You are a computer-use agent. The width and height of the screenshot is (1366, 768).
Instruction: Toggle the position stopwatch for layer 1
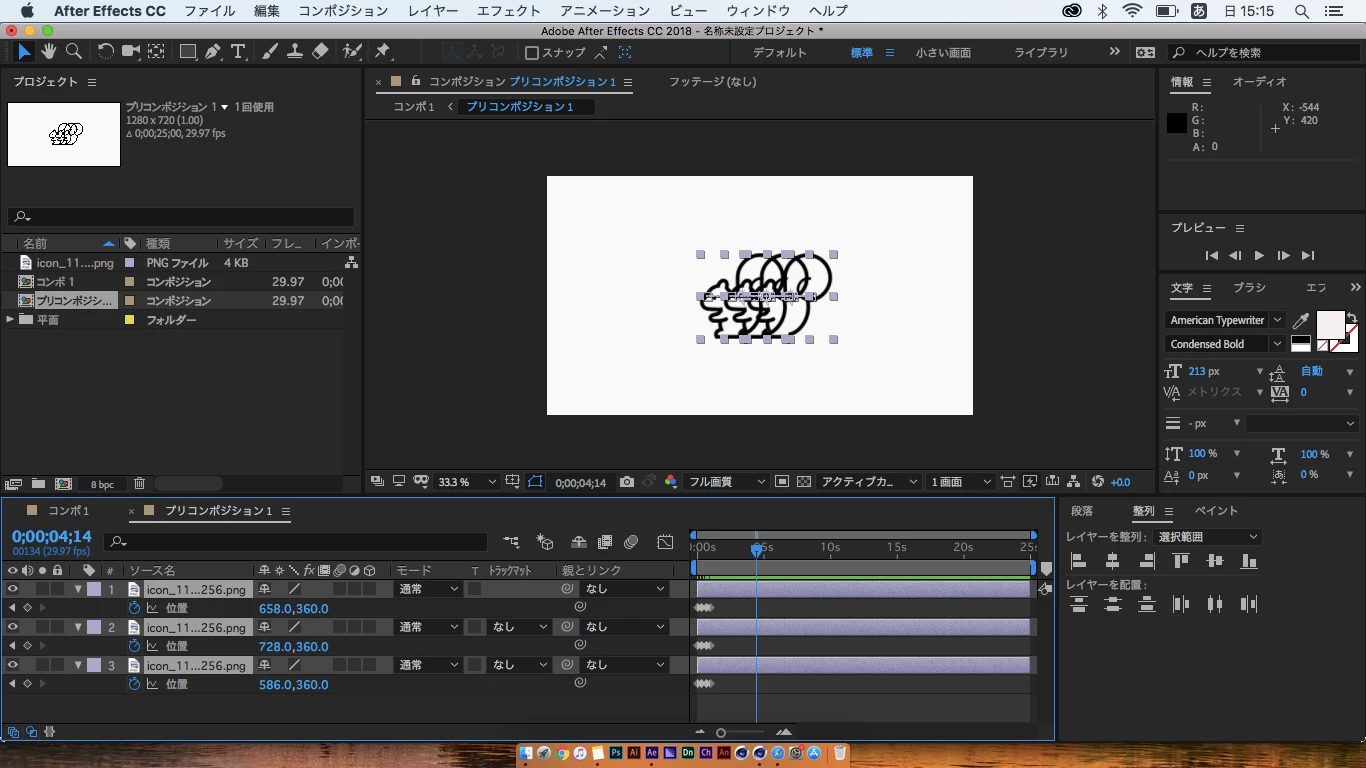coord(135,608)
